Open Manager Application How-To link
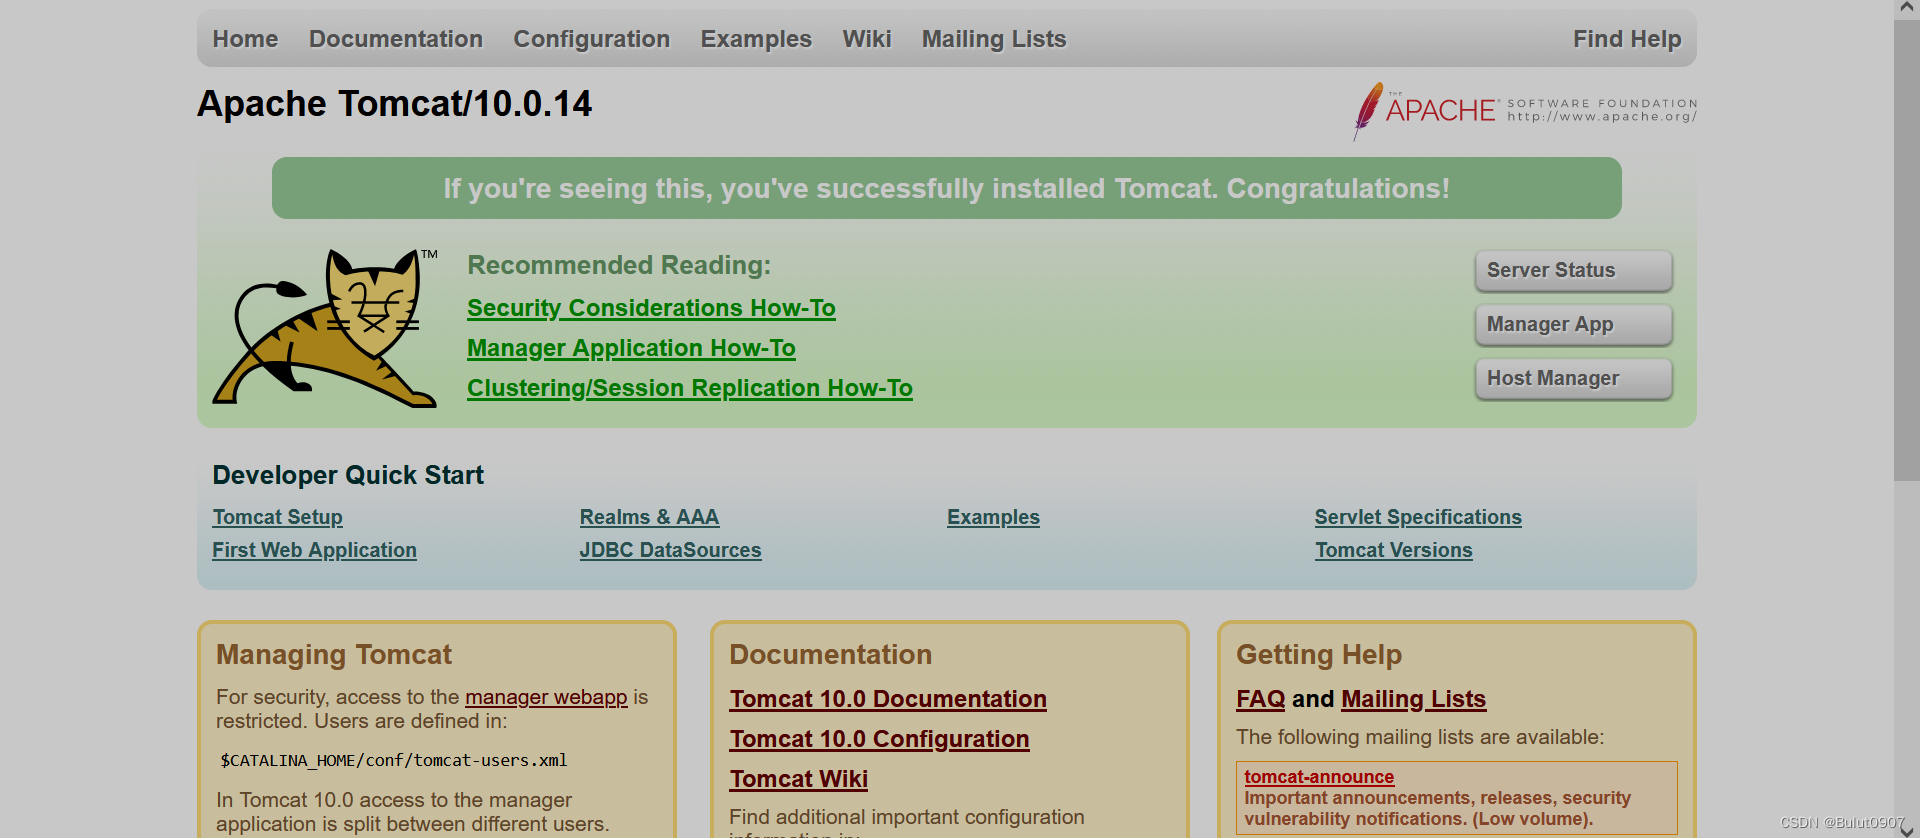This screenshot has width=1920, height=838. [x=631, y=348]
